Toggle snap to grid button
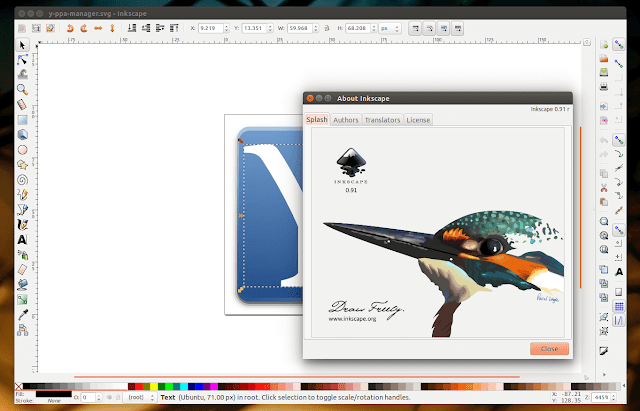This screenshot has width=640, height=411. (619, 306)
